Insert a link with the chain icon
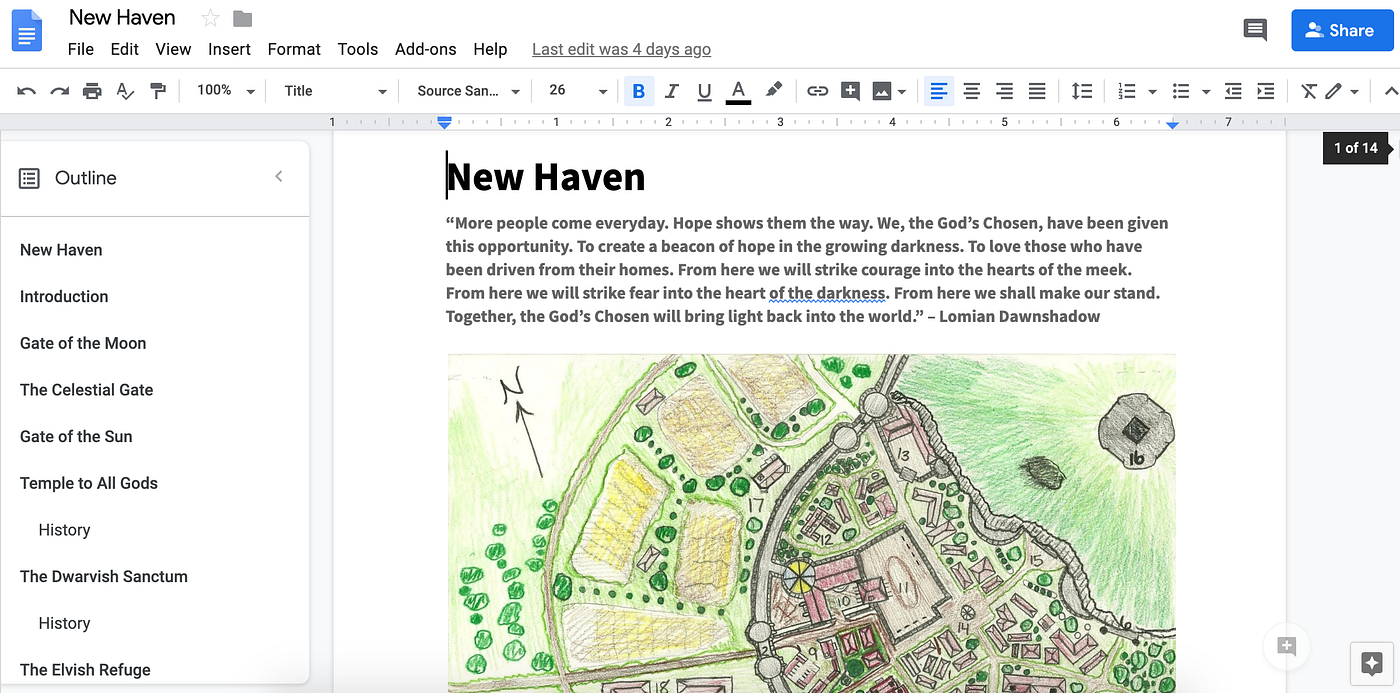 pos(818,91)
